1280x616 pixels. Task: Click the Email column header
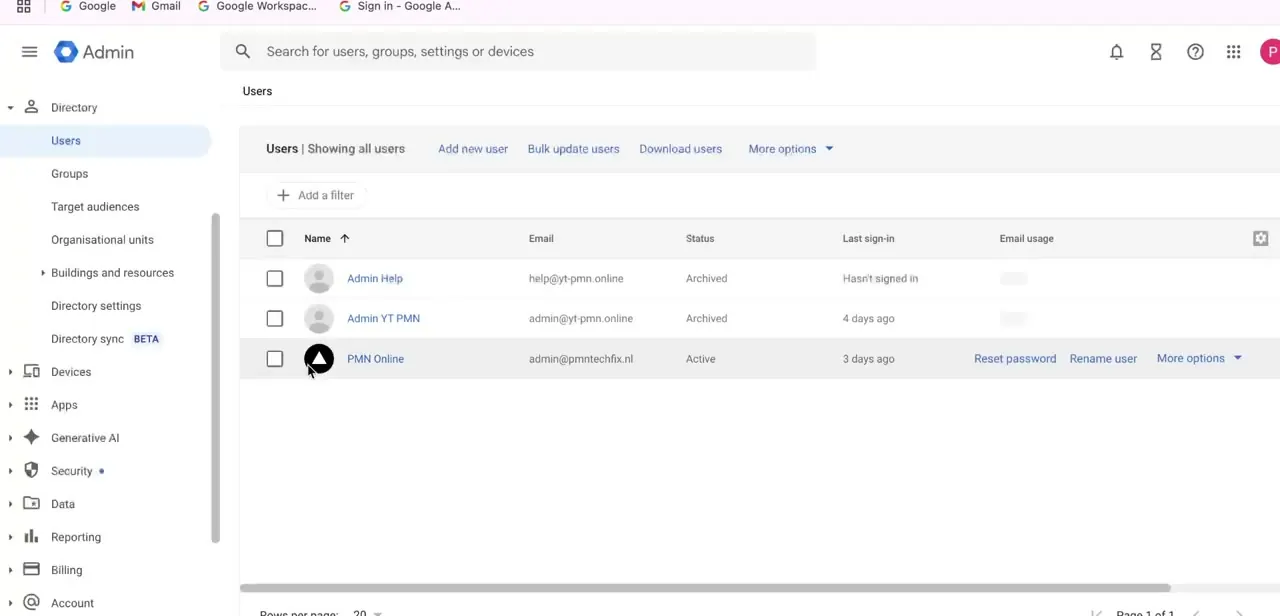tap(541, 238)
